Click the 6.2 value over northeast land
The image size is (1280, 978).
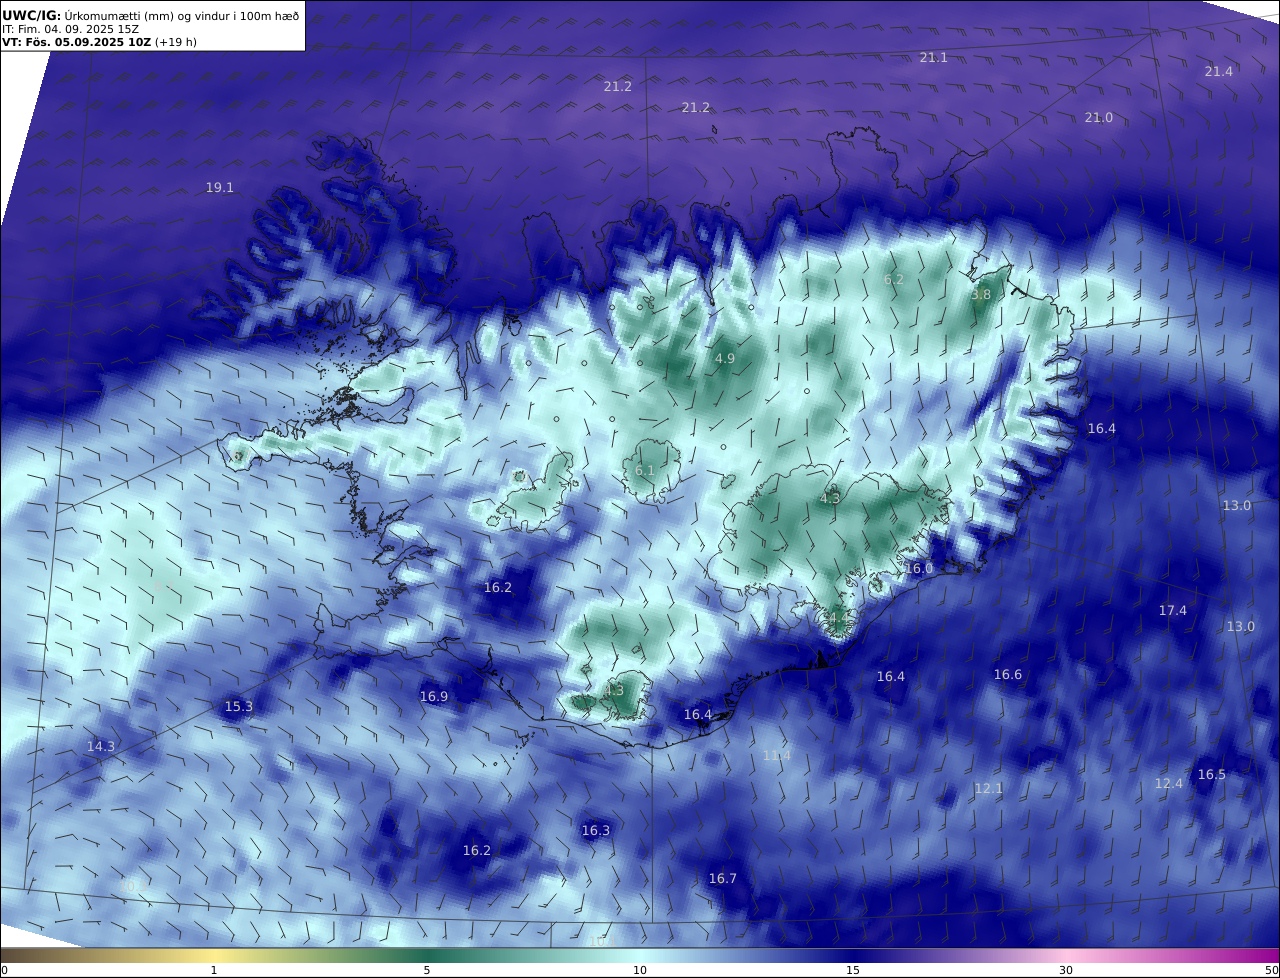click(x=894, y=280)
